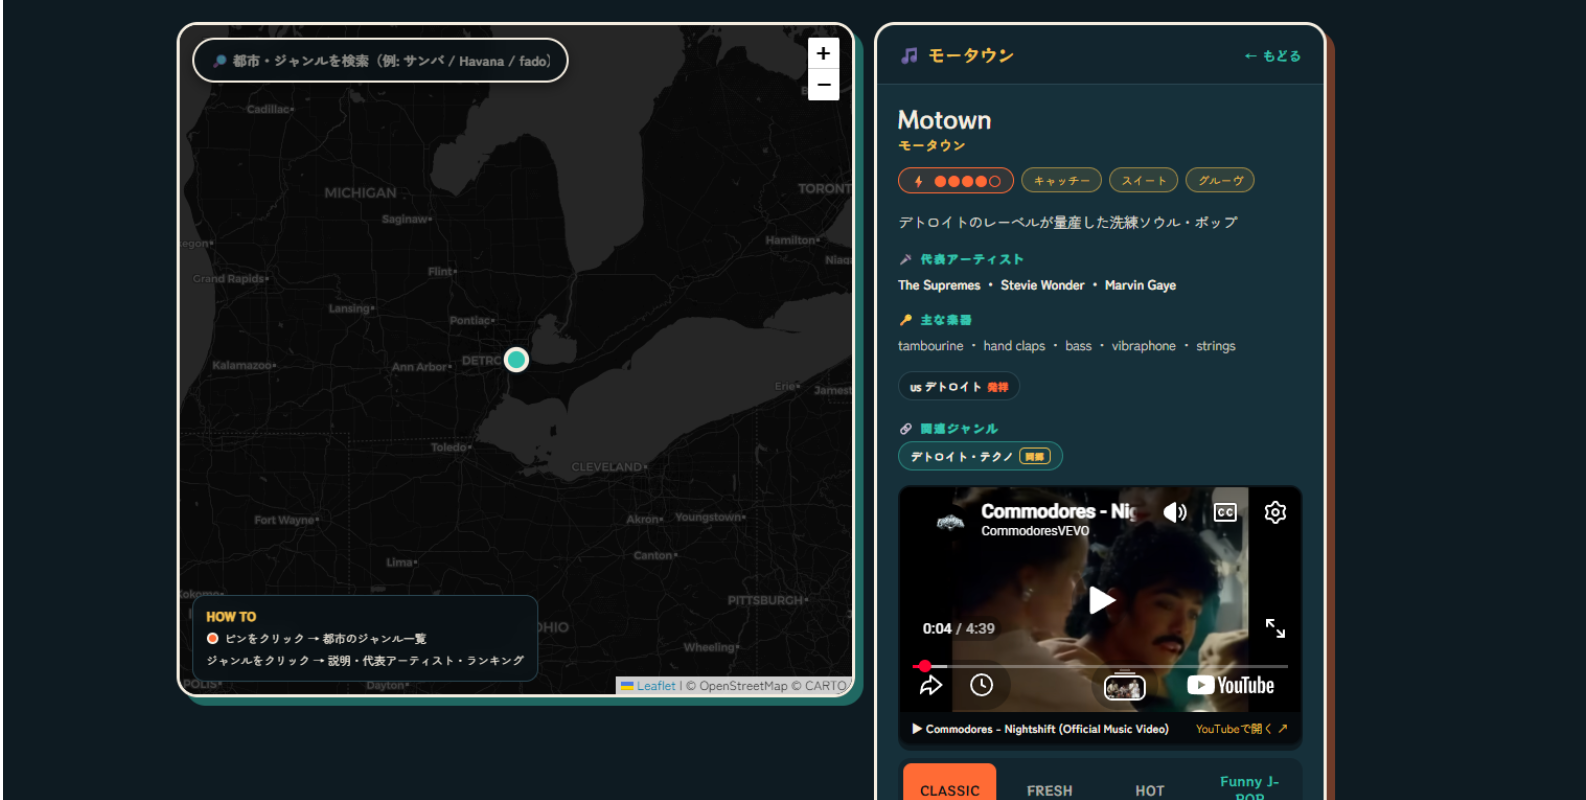Click the 'The Supremes' artist text
The image size is (1586, 800).
point(939,285)
